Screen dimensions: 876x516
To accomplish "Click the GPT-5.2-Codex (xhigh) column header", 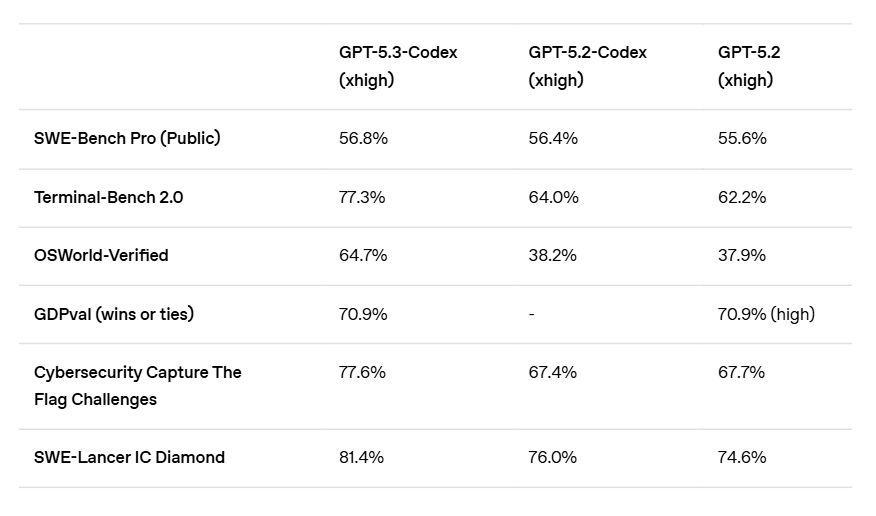I will point(587,66).
